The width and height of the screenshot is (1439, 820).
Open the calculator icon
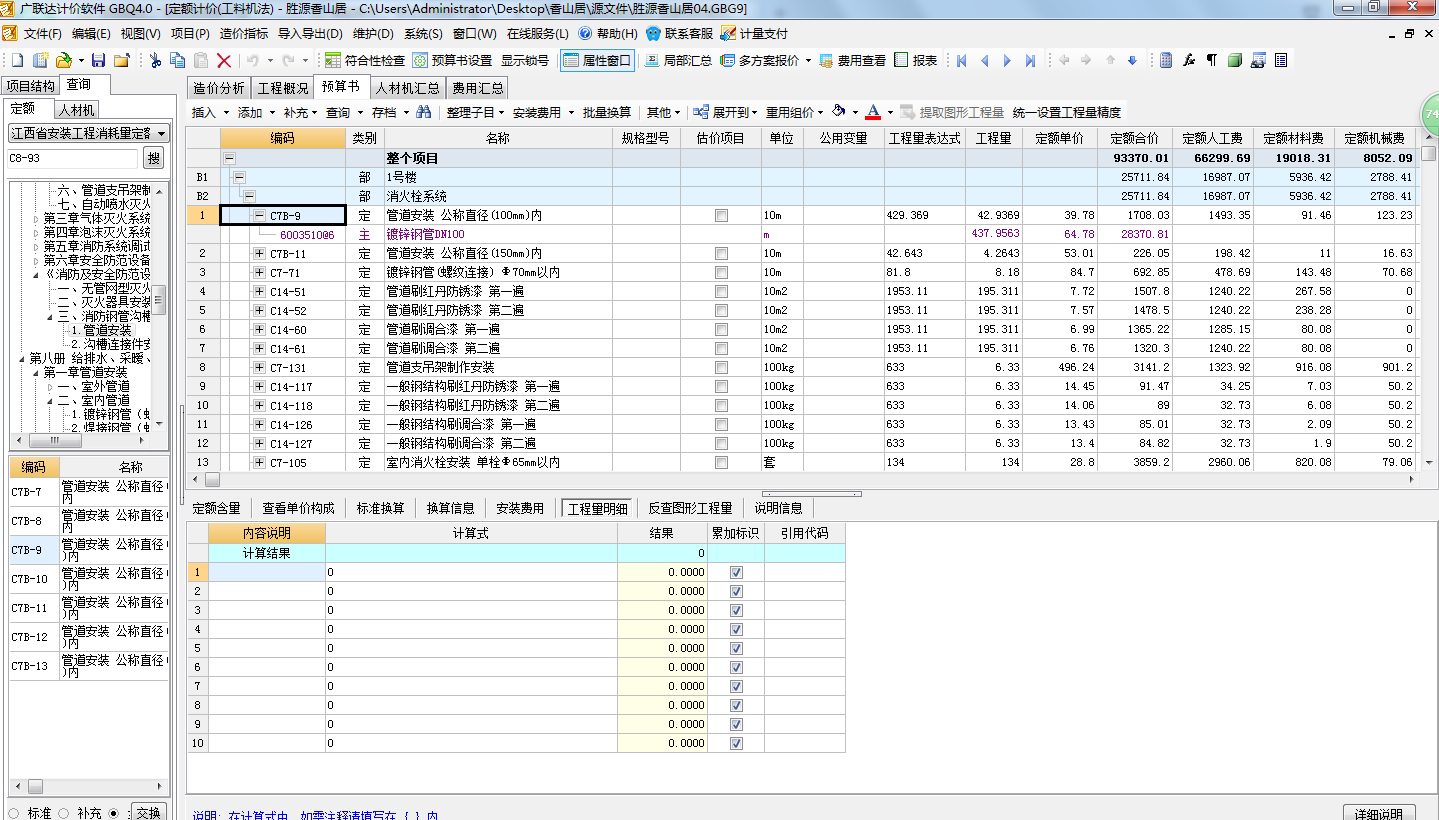coord(1166,61)
